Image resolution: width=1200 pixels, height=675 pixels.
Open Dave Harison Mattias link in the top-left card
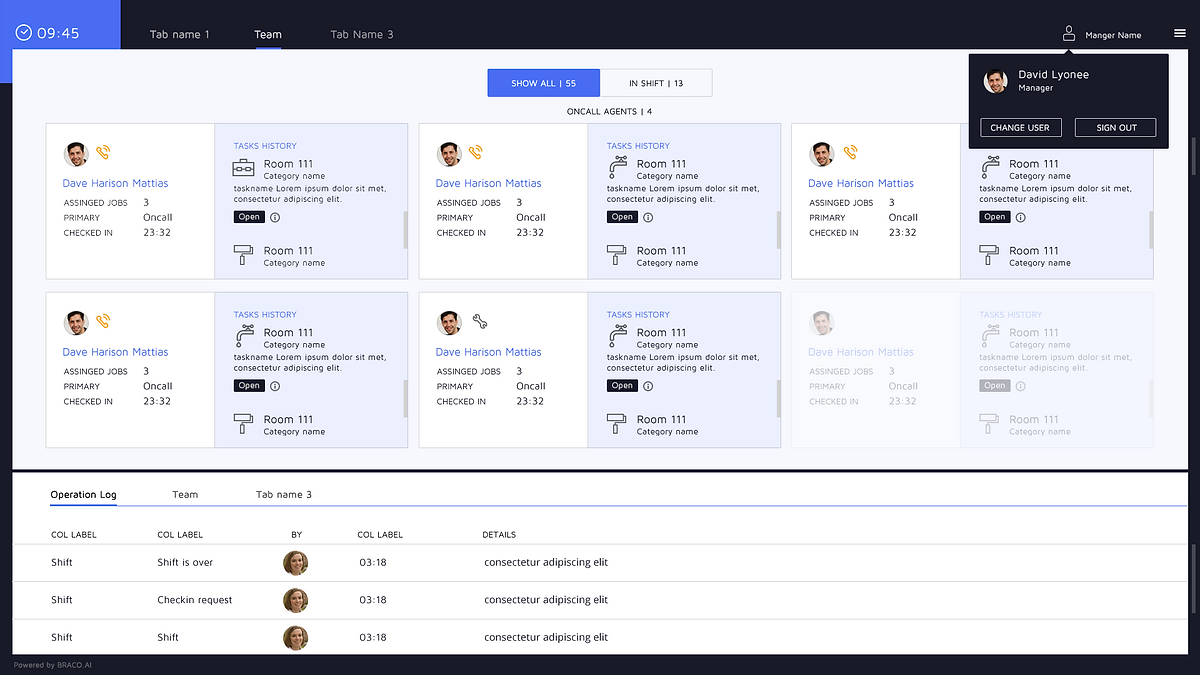click(115, 183)
